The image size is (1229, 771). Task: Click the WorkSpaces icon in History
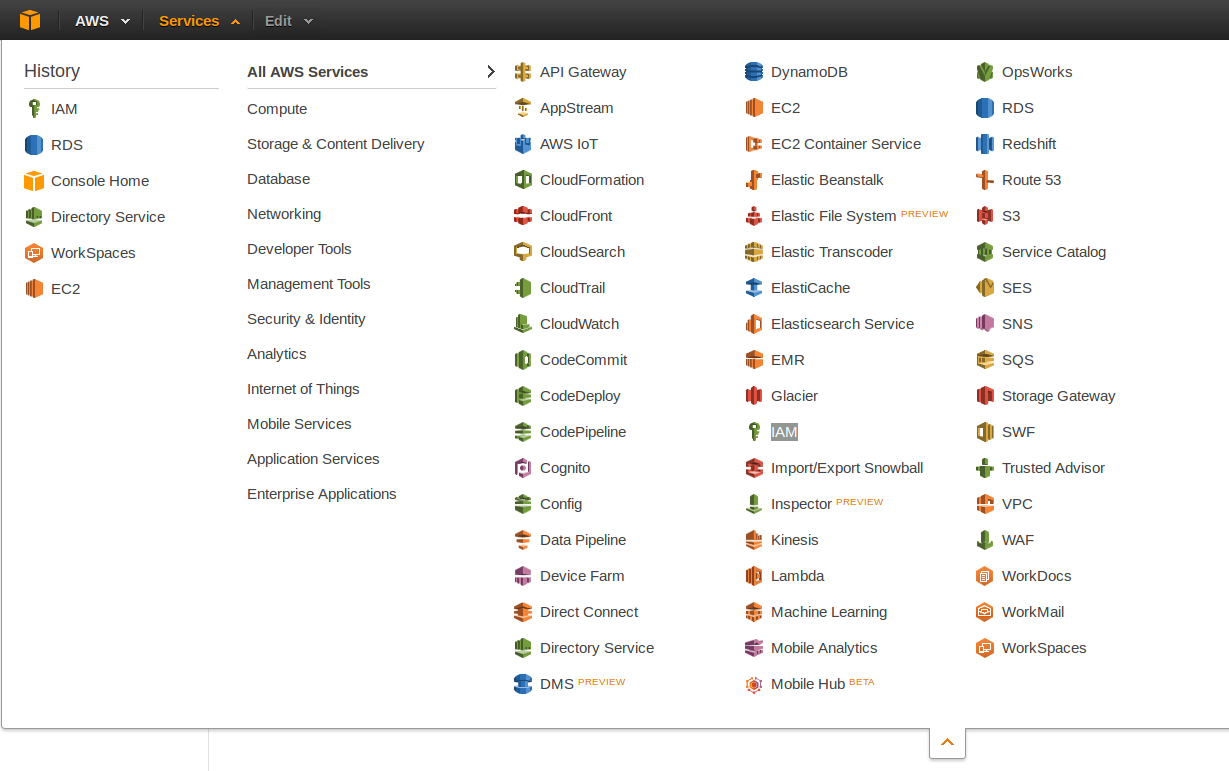pos(34,253)
